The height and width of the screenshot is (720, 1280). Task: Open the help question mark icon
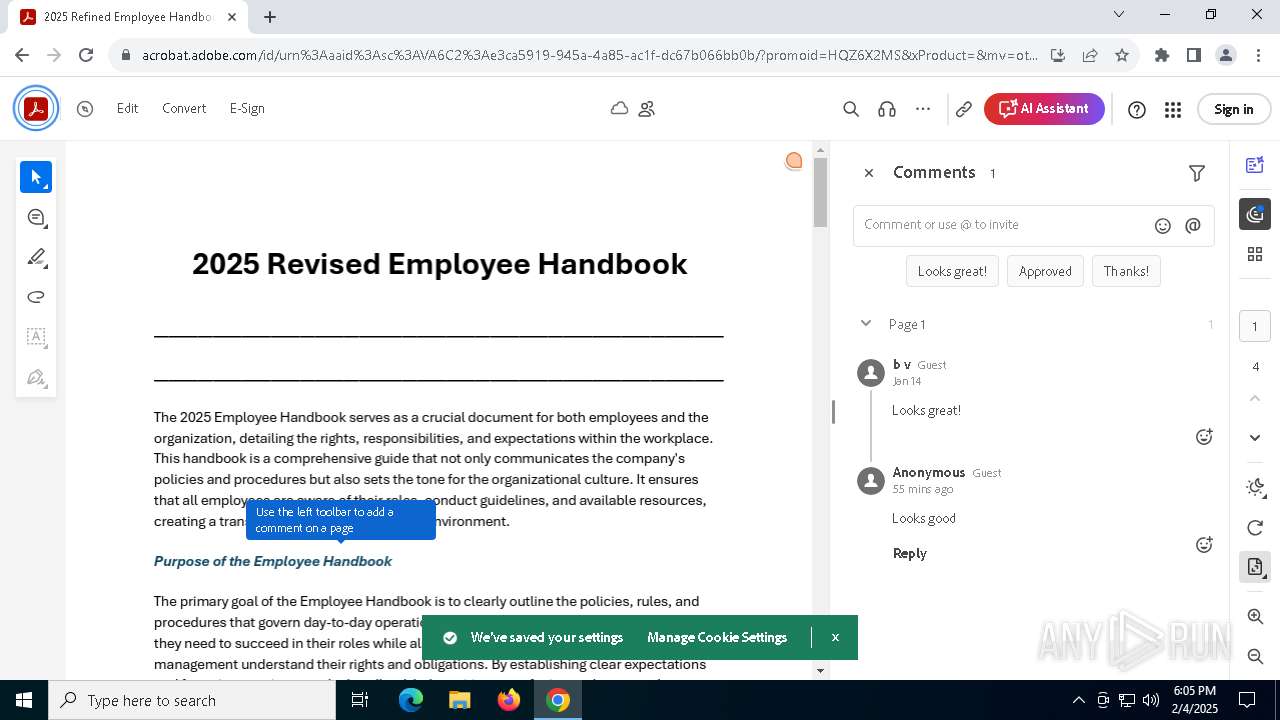(1137, 110)
